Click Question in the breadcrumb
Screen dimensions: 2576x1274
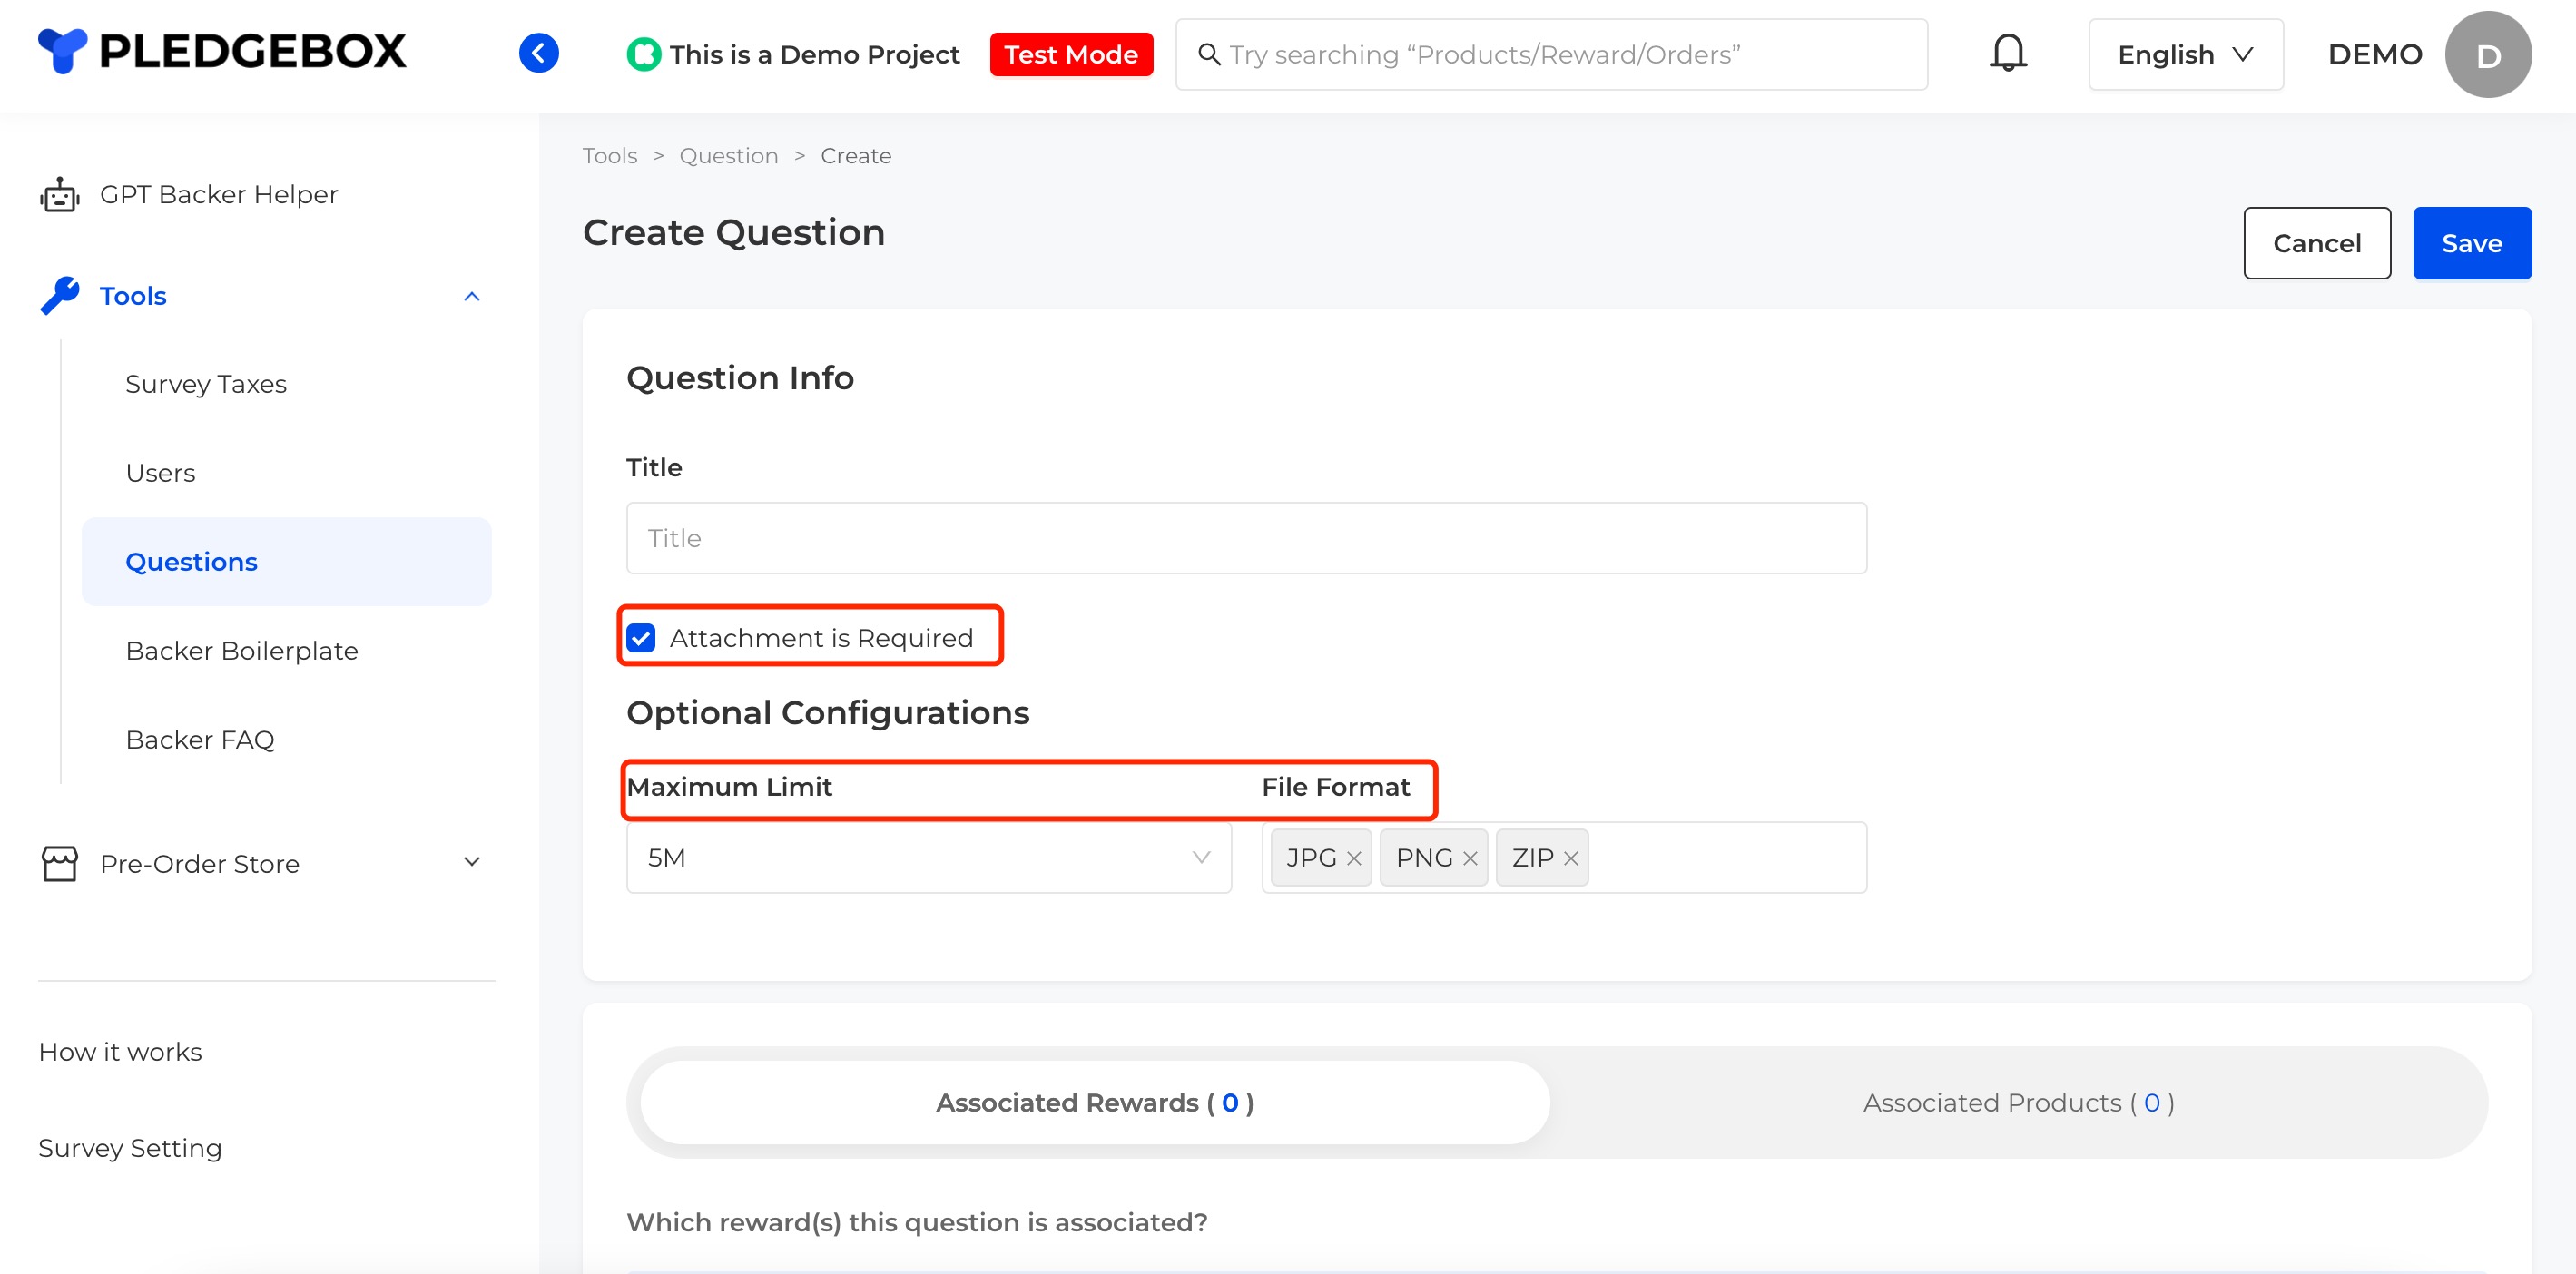click(728, 156)
